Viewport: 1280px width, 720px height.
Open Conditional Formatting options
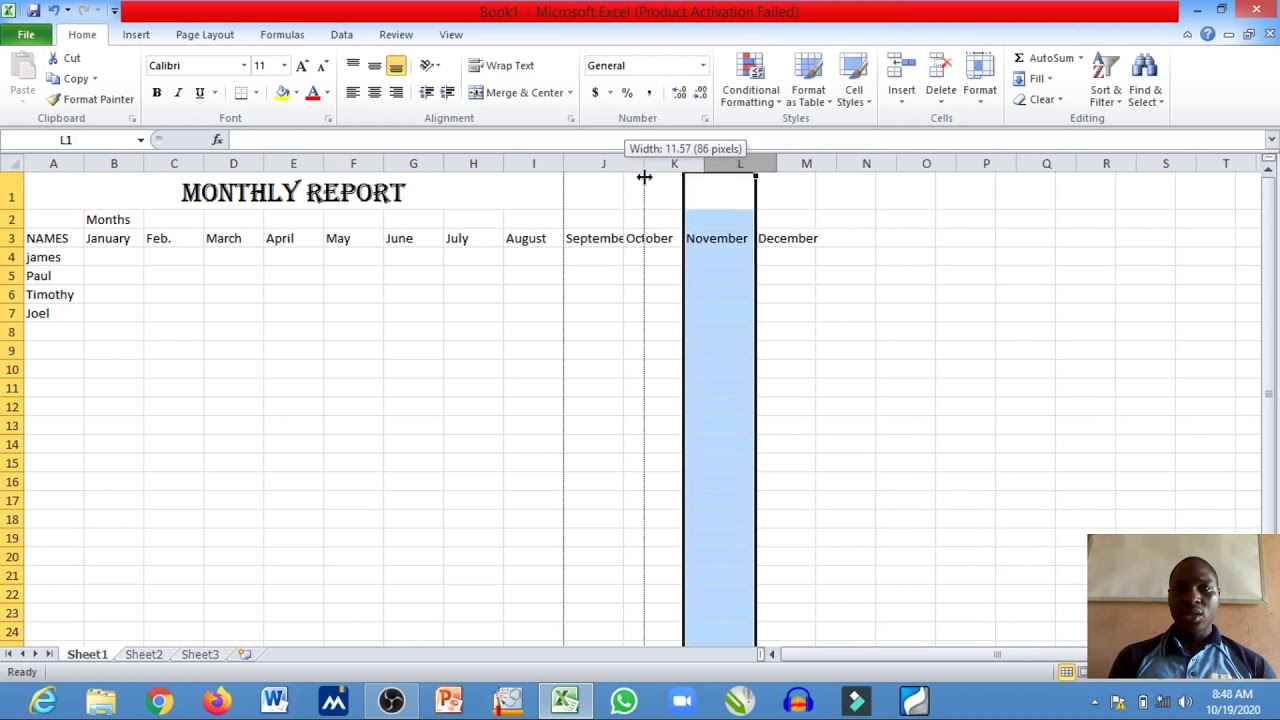click(751, 81)
